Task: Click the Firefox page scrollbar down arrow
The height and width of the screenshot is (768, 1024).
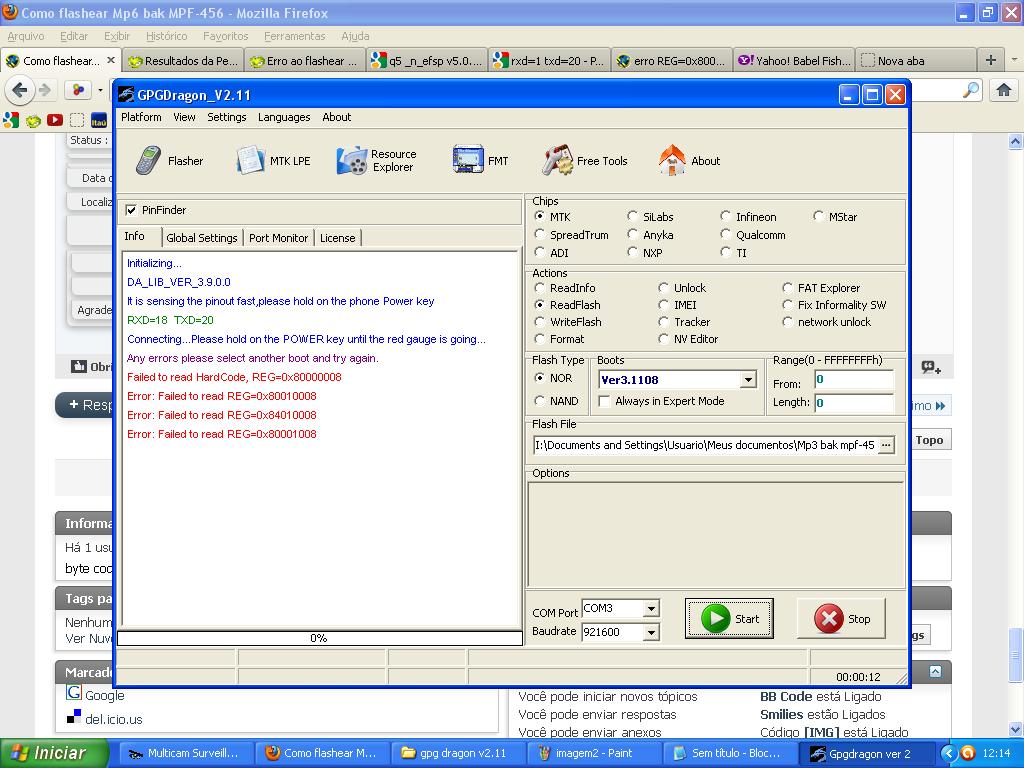Action: click(1015, 729)
